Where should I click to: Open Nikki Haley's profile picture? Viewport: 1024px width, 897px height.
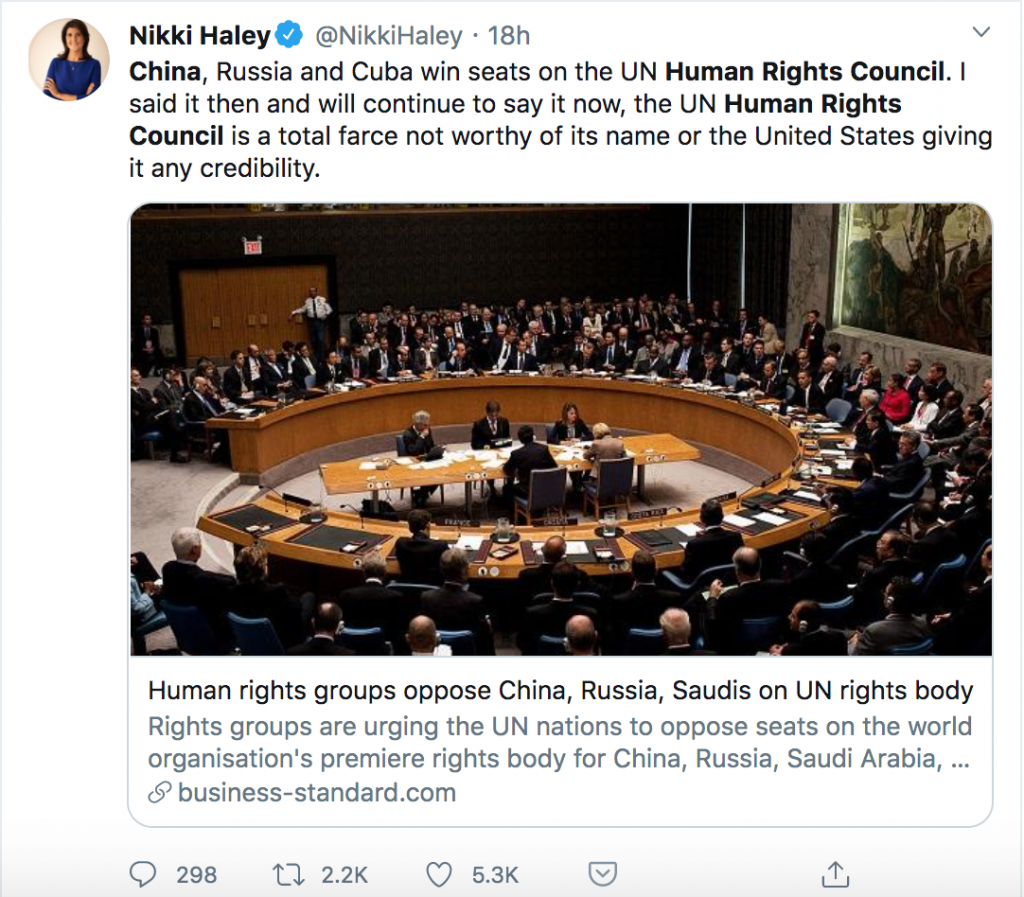[x=69, y=59]
